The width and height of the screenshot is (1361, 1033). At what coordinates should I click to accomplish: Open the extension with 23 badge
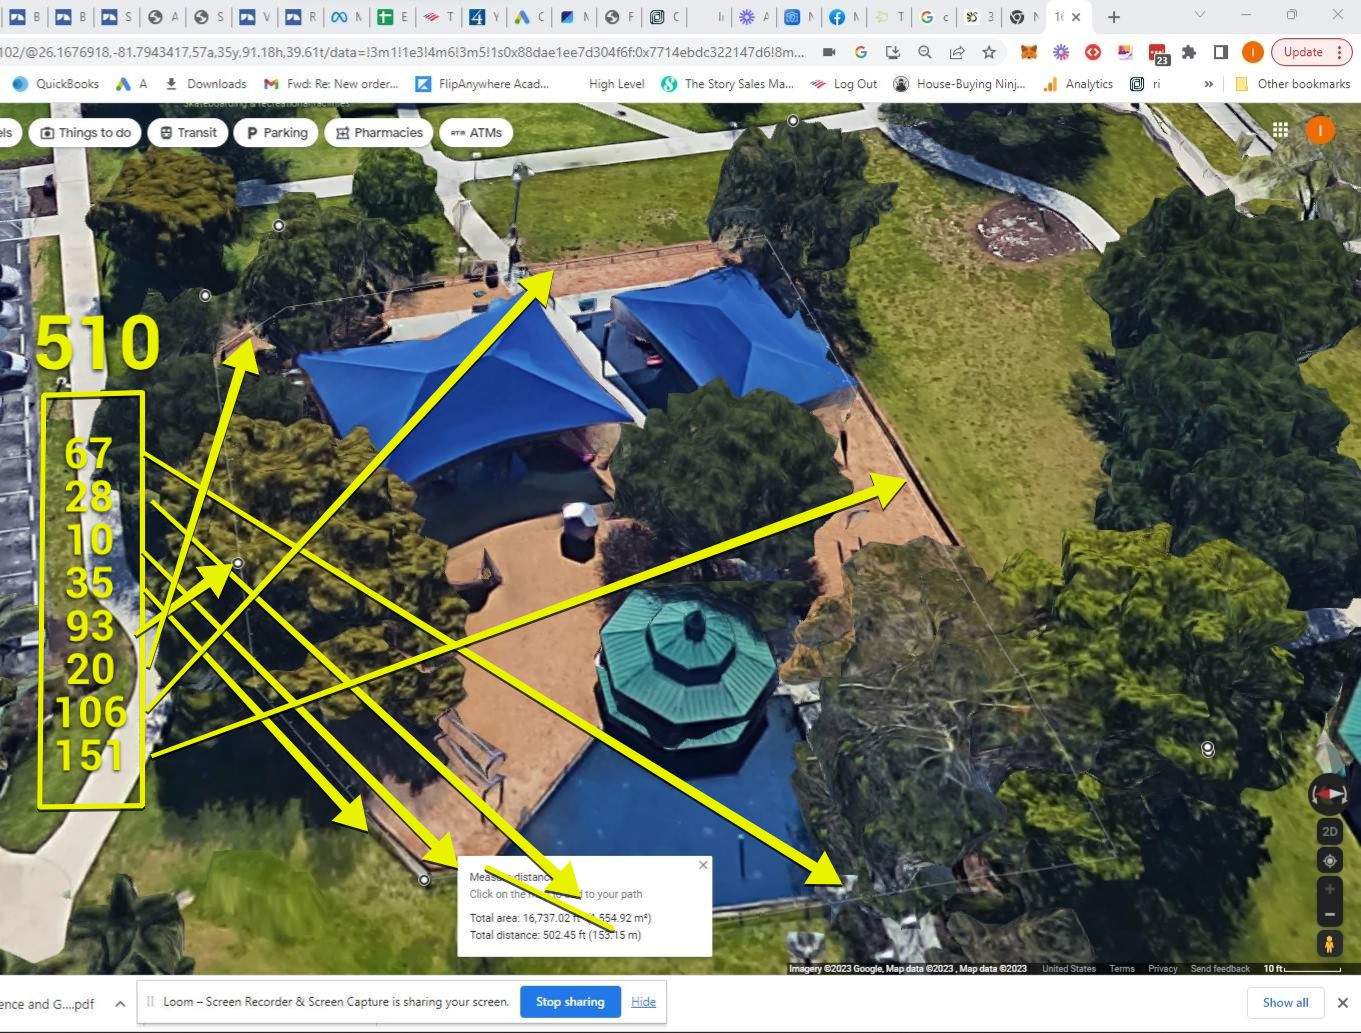(1158, 54)
